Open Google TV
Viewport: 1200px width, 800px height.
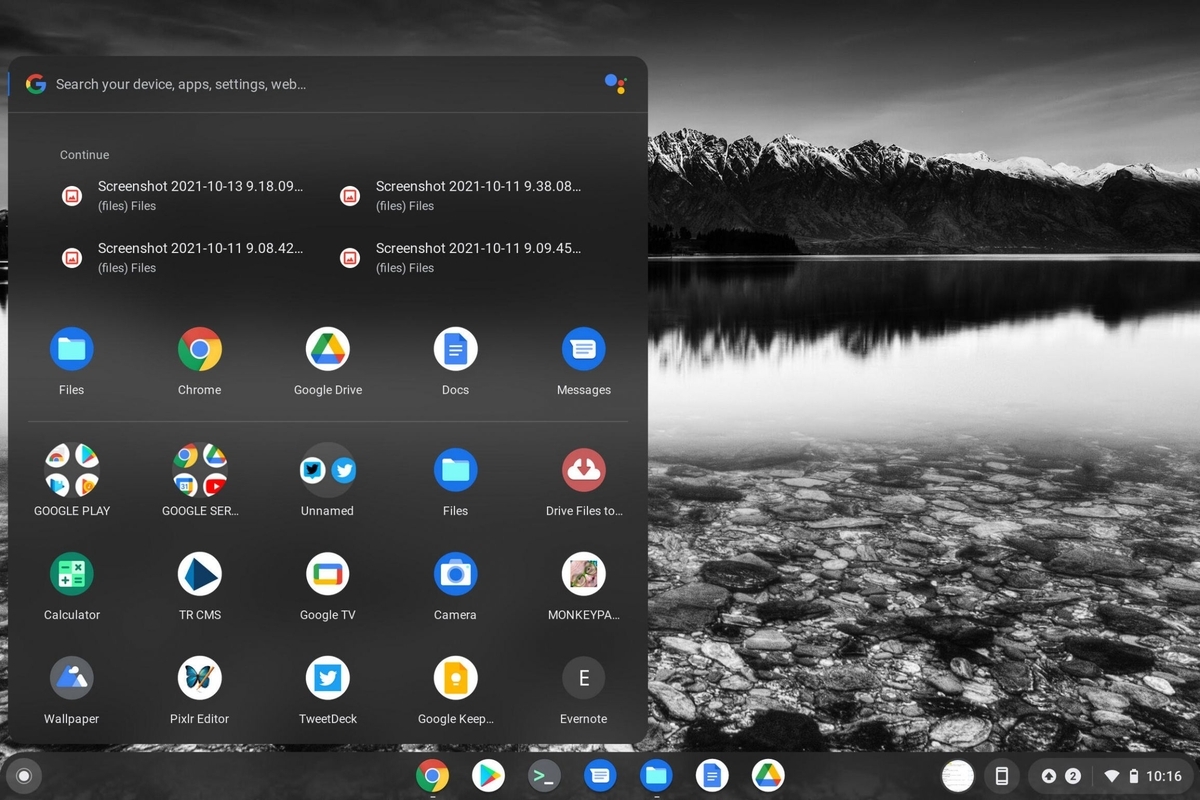click(x=328, y=574)
